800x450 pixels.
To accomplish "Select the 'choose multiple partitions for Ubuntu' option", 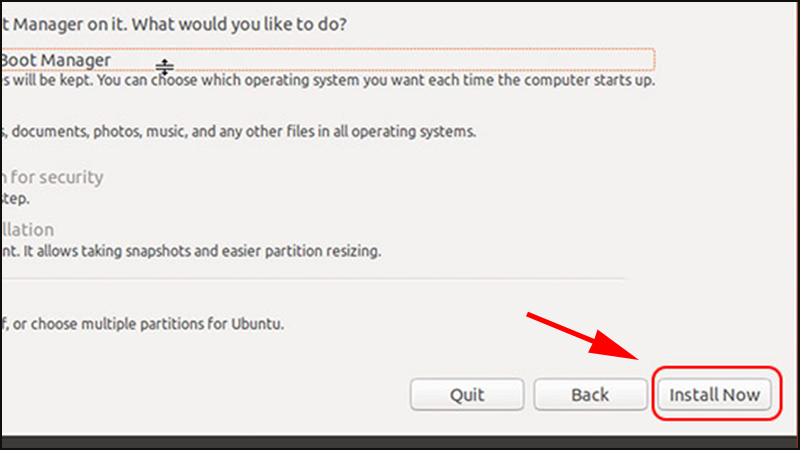I will pyautogui.click(x=142, y=324).
